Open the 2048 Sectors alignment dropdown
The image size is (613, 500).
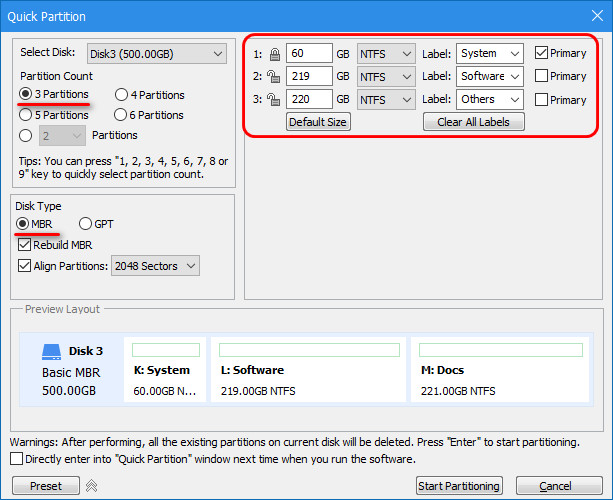(x=155, y=266)
